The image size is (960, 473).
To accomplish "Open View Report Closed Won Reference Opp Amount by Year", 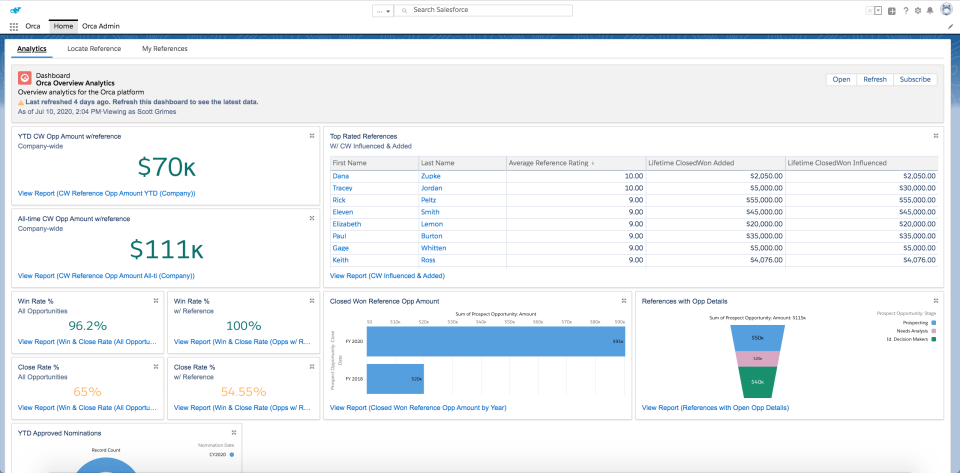I will pyautogui.click(x=418, y=408).
